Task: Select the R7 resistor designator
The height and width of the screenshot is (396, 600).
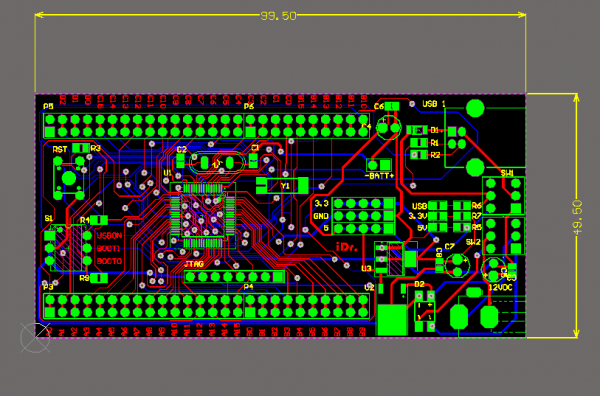Action: click(x=476, y=216)
